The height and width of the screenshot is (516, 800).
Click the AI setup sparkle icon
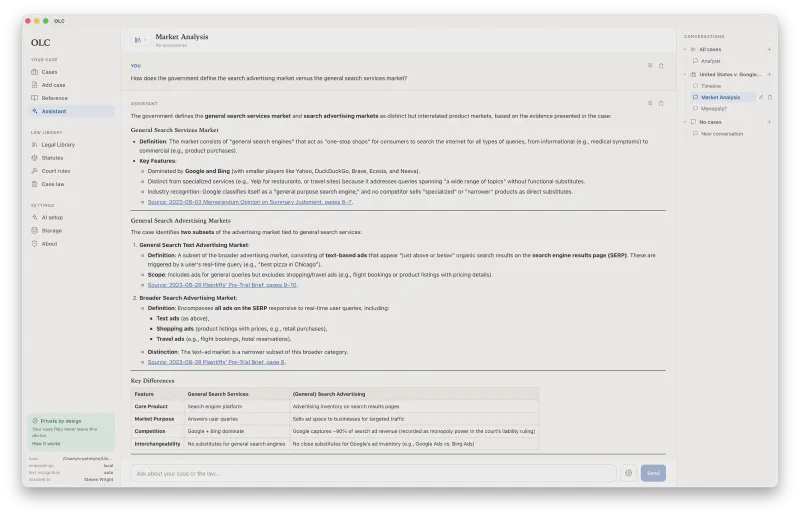pyautogui.click(x=35, y=217)
